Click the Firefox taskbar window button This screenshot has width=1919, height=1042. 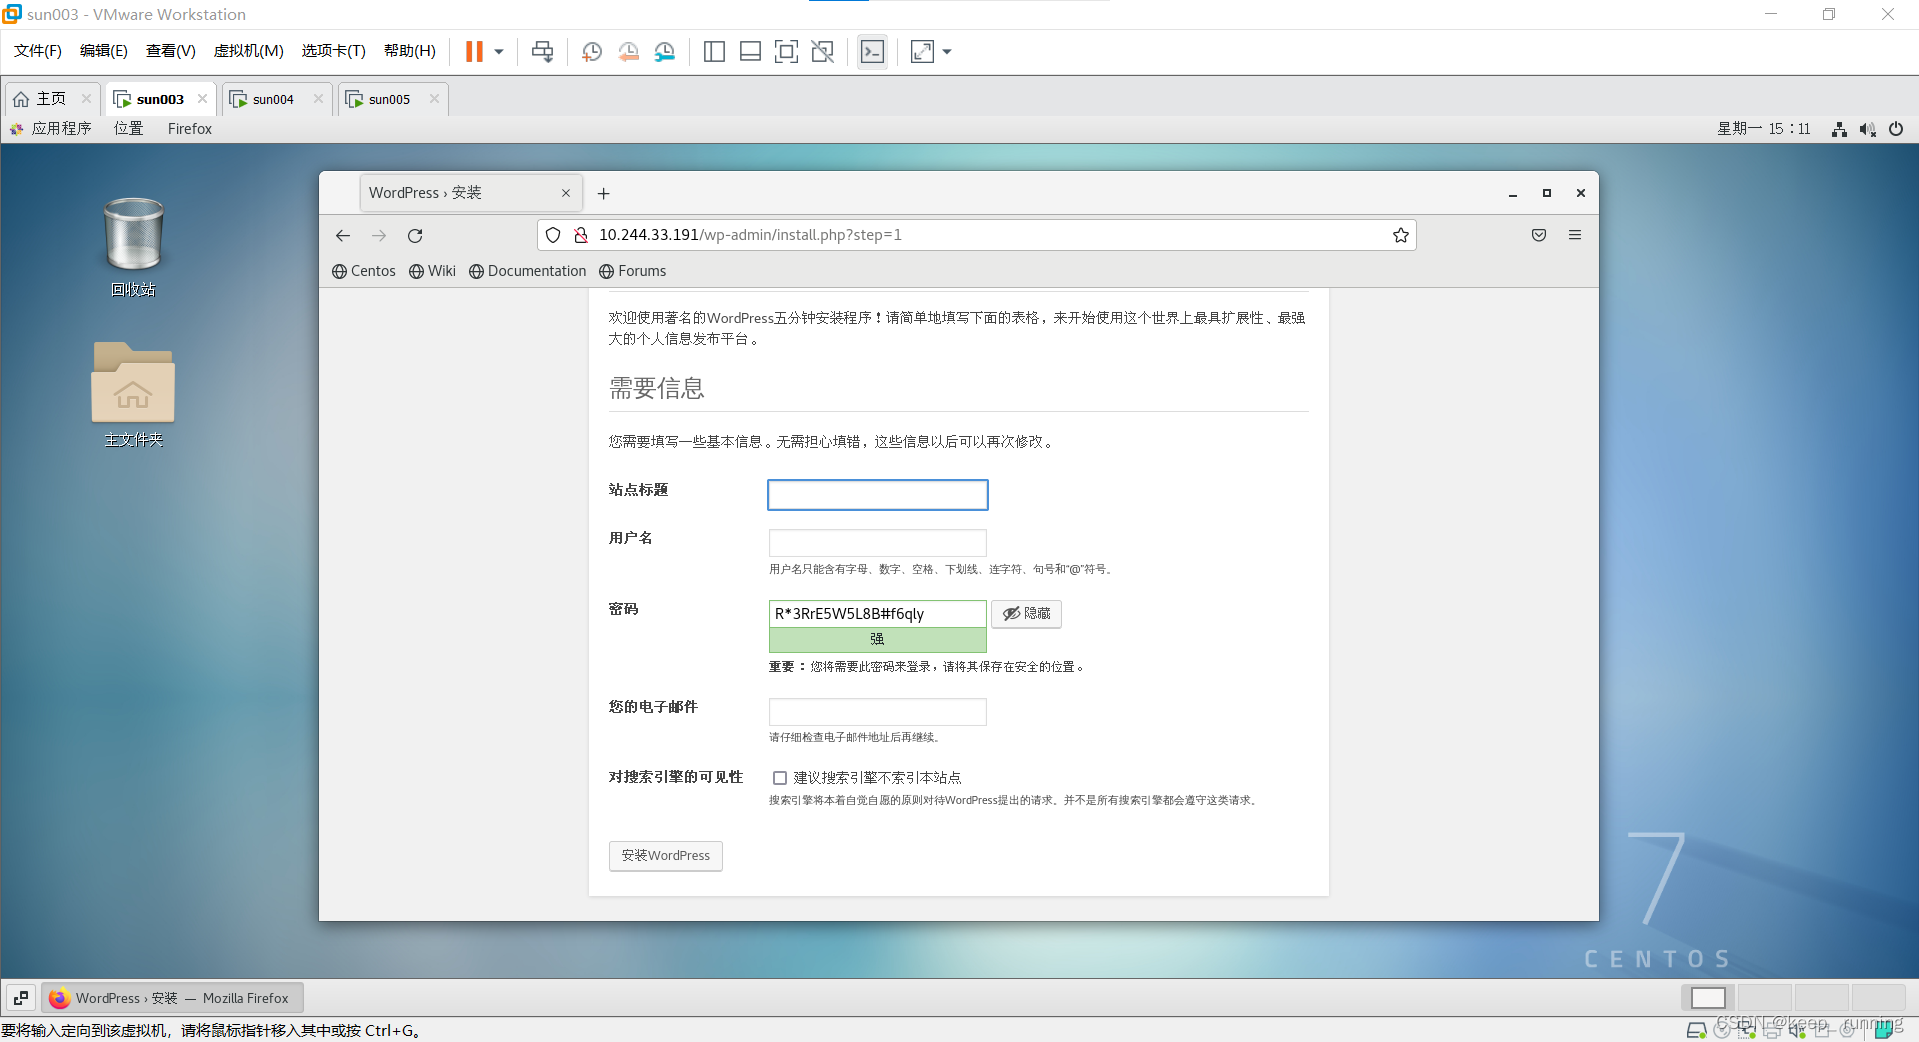[172, 998]
